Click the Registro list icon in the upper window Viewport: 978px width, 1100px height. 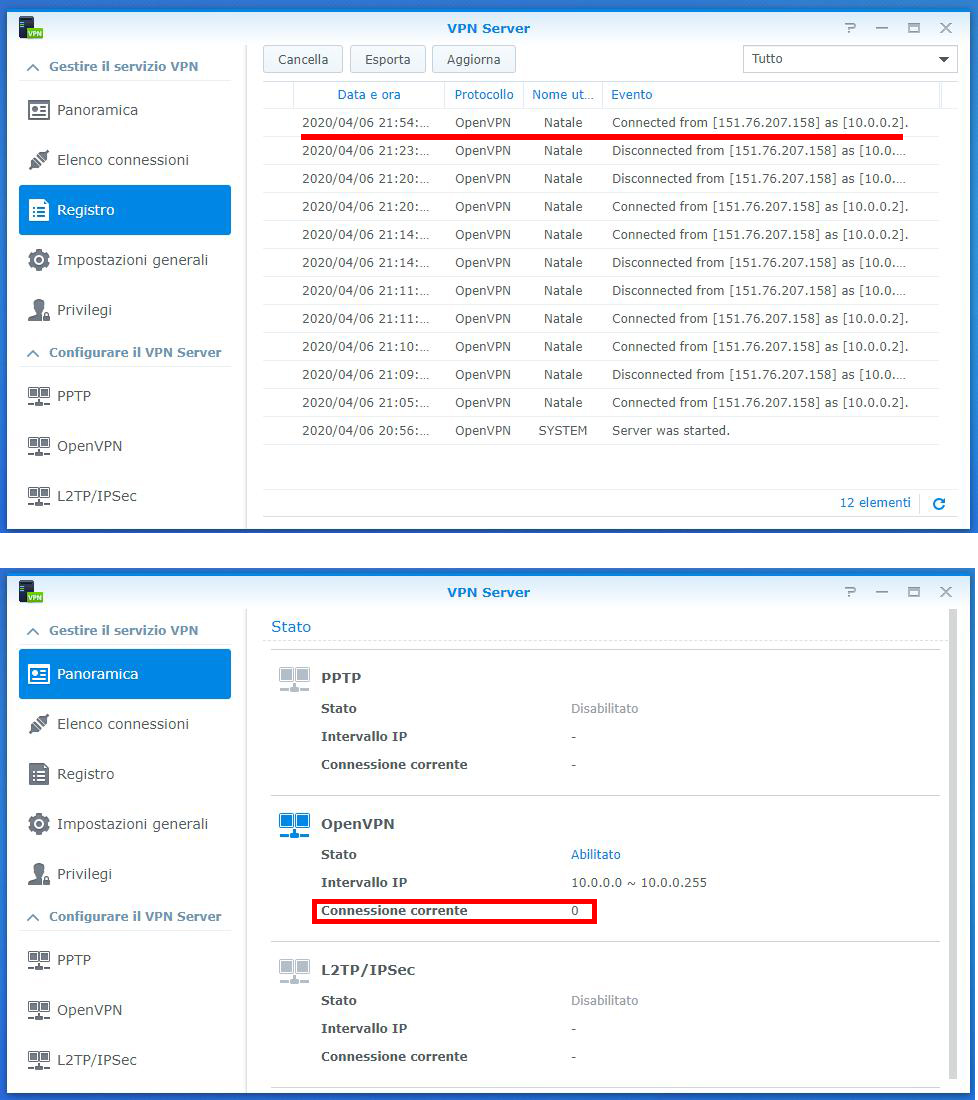(x=39, y=210)
